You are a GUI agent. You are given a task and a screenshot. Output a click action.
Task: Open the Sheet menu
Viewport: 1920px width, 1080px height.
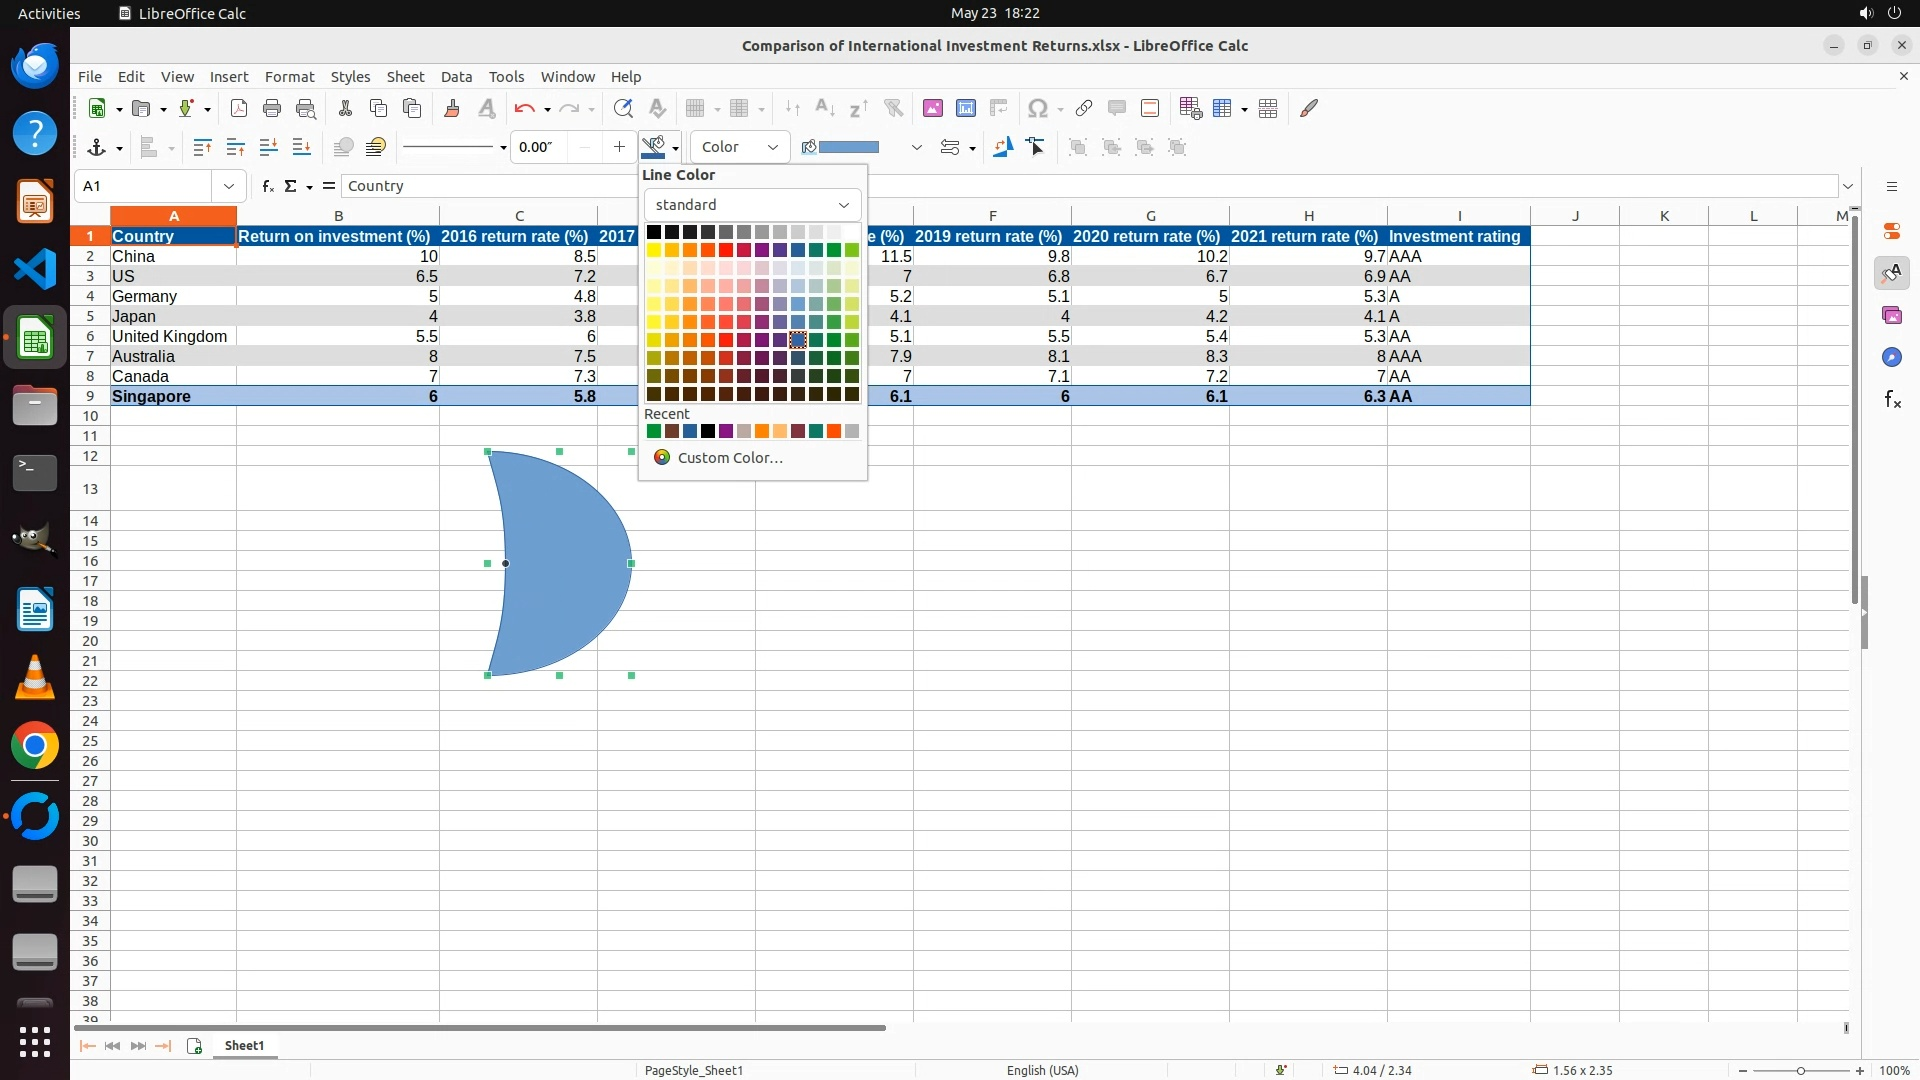tap(405, 77)
